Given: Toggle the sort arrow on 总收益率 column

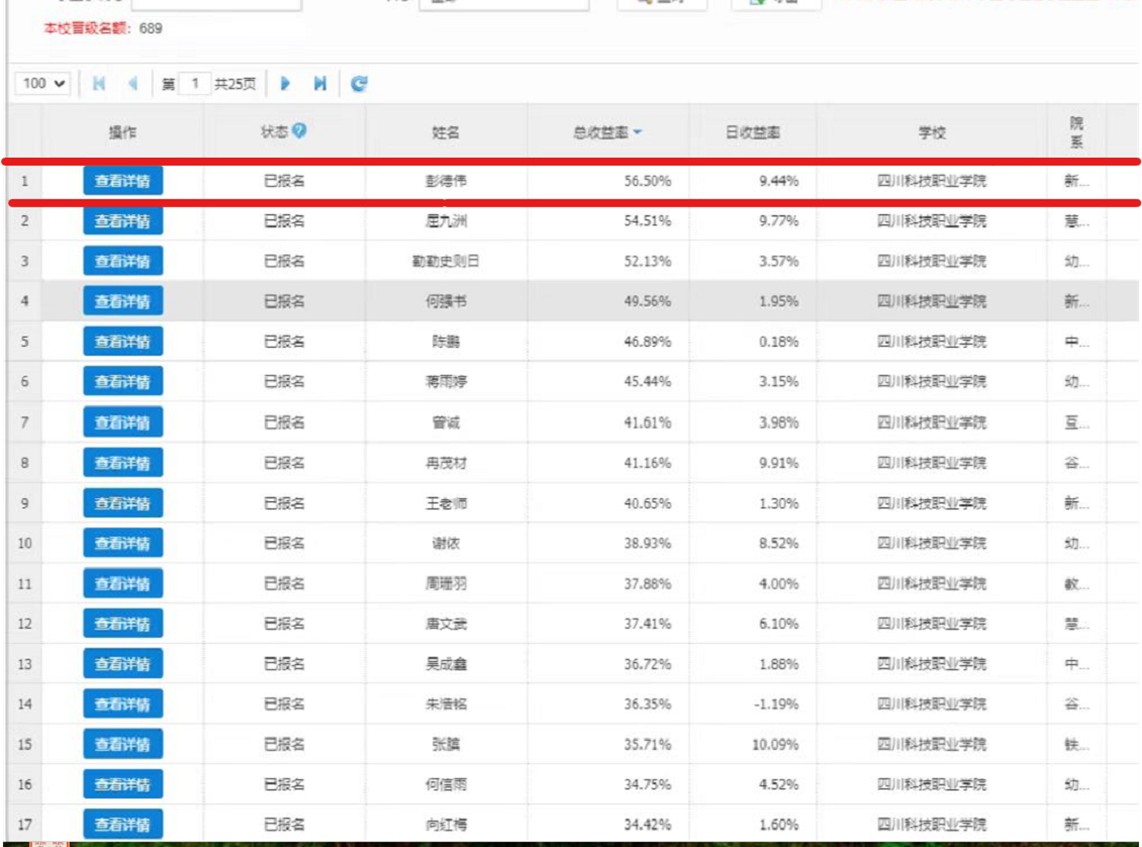Looking at the screenshot, I should click(x=637, y=133).
